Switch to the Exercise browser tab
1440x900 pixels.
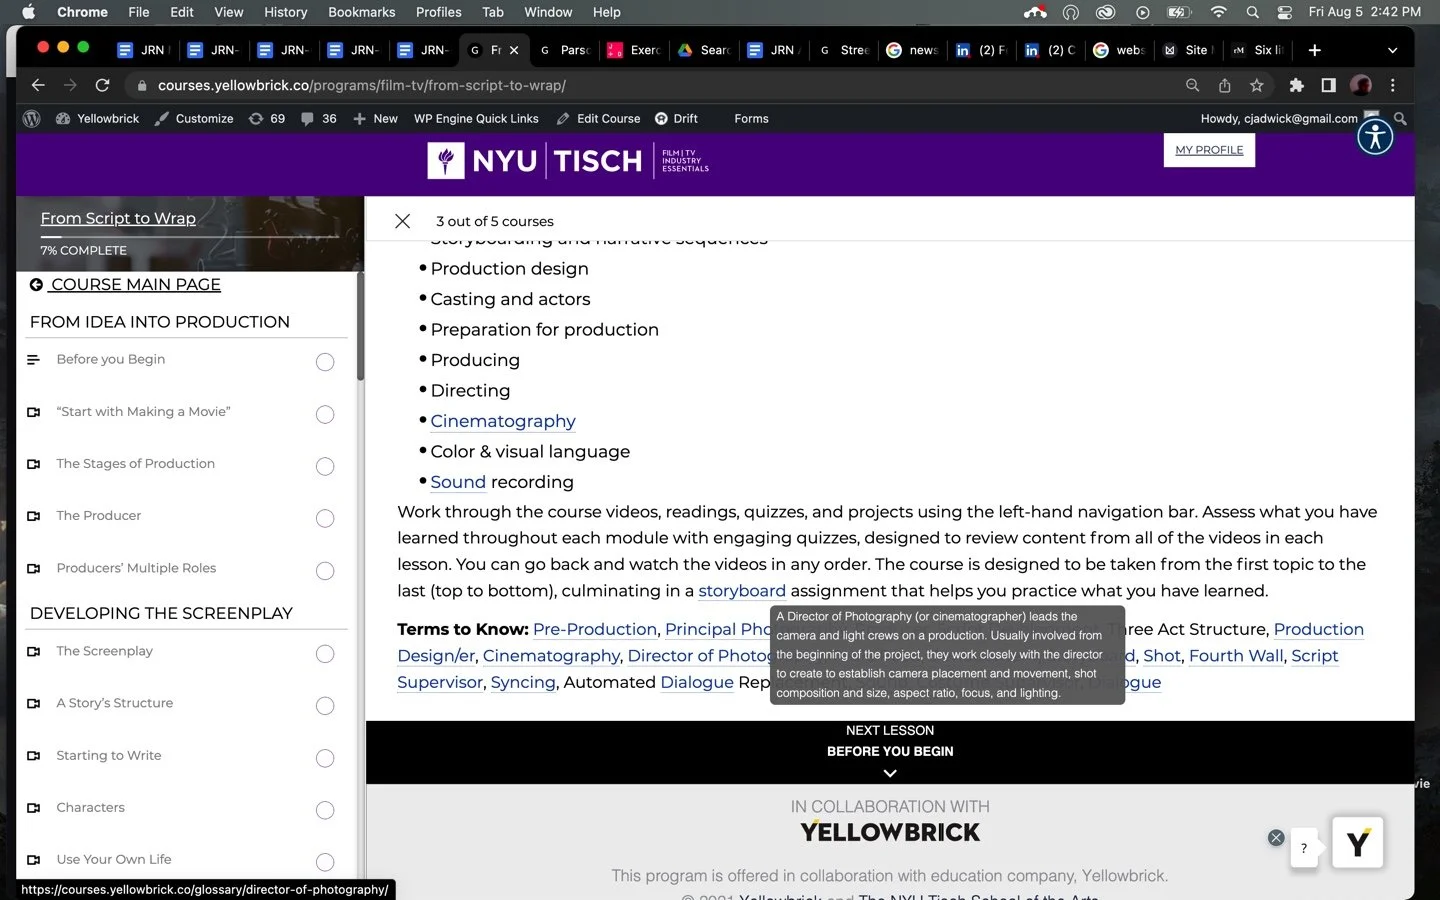(633, 49)
